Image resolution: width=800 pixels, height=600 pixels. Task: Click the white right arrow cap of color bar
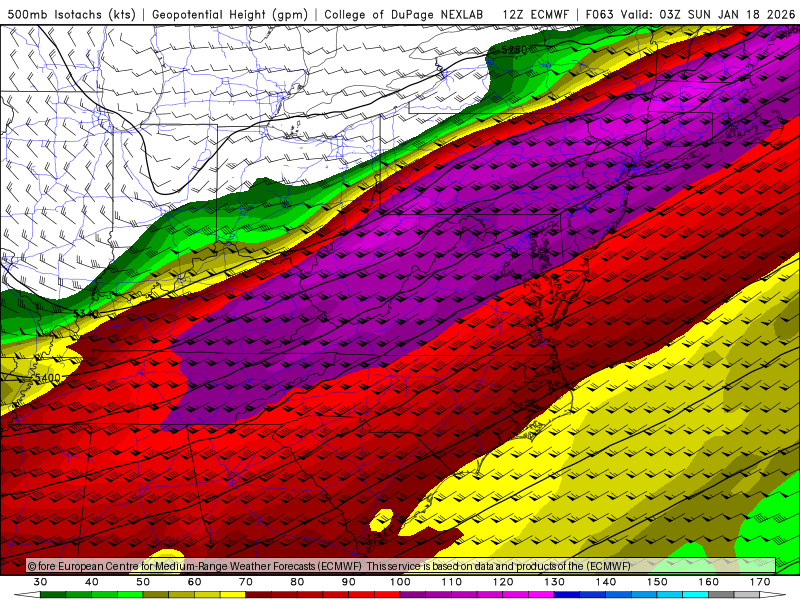[x=774, y=596]
